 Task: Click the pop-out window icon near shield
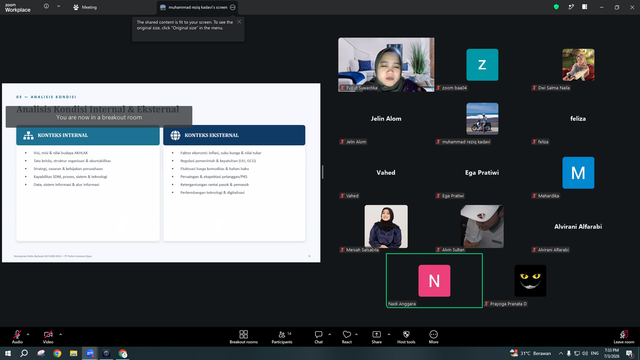[x=571, y=7]
